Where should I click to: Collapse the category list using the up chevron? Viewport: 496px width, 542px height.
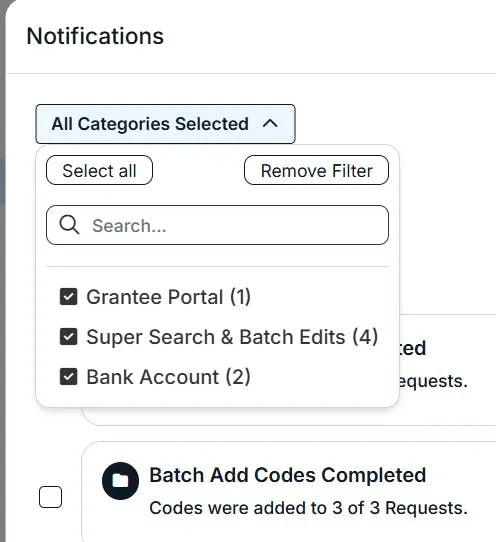[x=270, y=123]
